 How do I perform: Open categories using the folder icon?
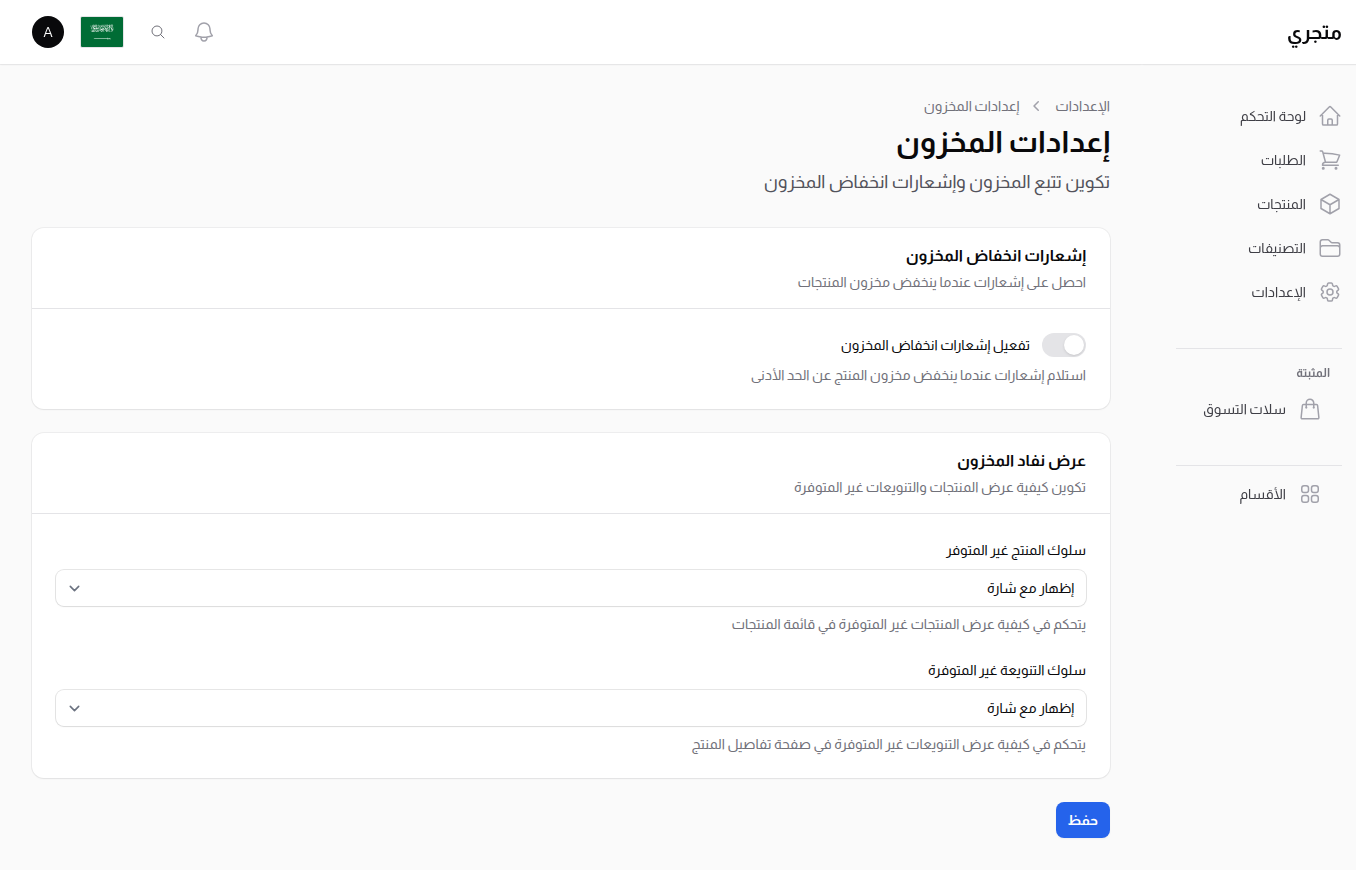[1330, 248]
